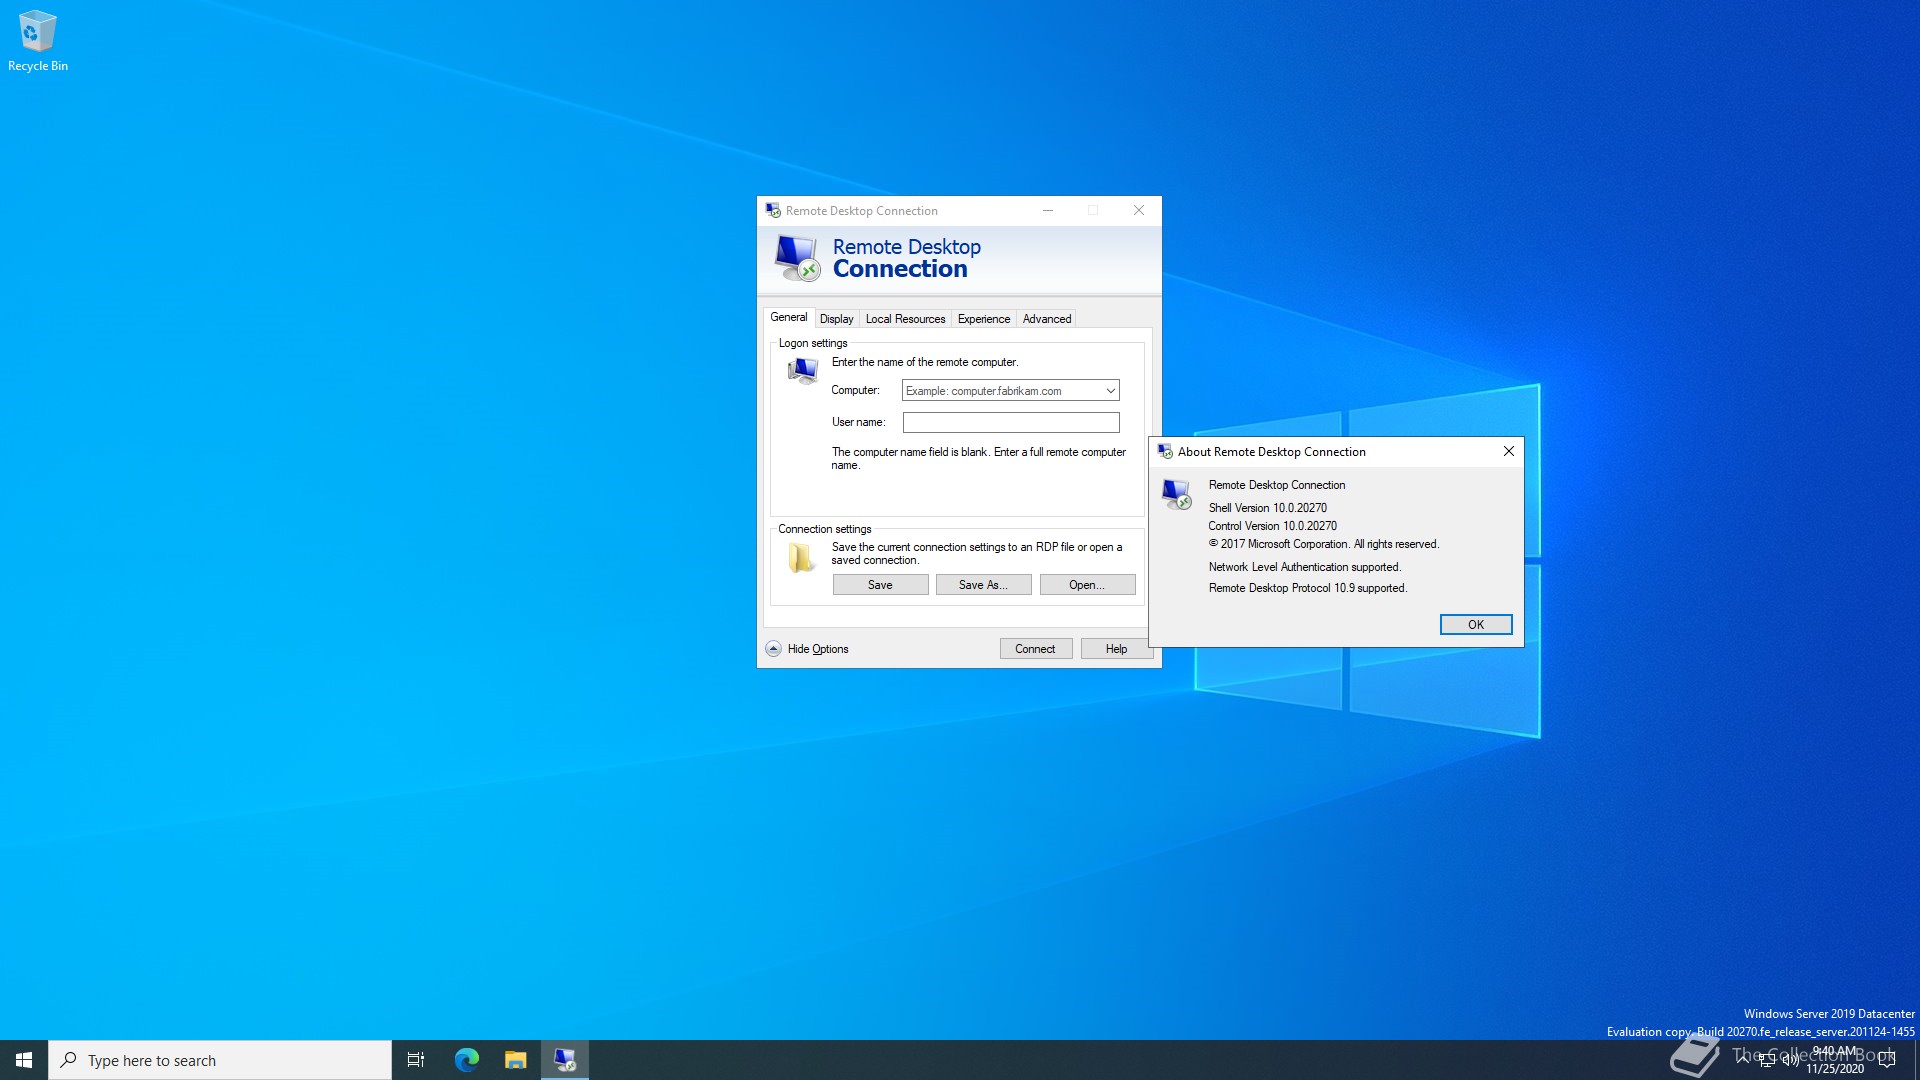Image resolution: width=1920 pixels, height=1080 pixels.
Task: Click the folder icon in Connection settings
Action: click(x=800, y=558)
